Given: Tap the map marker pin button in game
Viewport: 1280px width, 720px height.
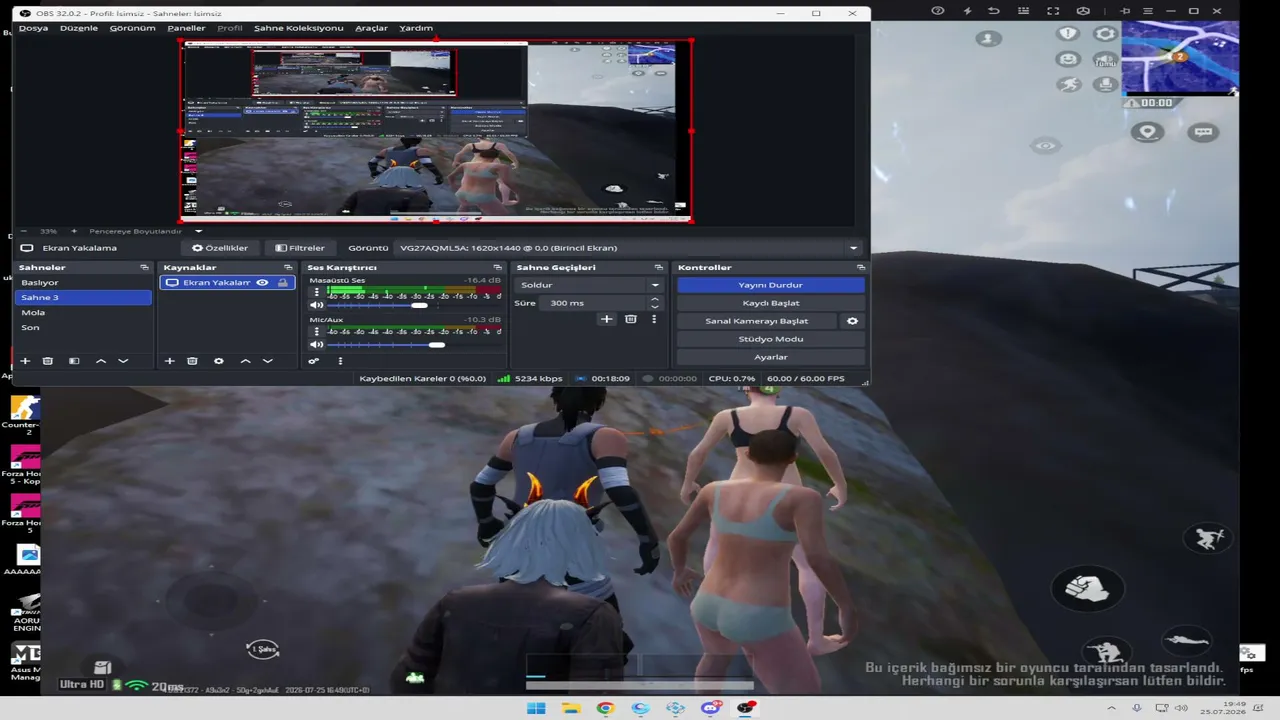Looking at the screenshot, I should [1147, 132].
